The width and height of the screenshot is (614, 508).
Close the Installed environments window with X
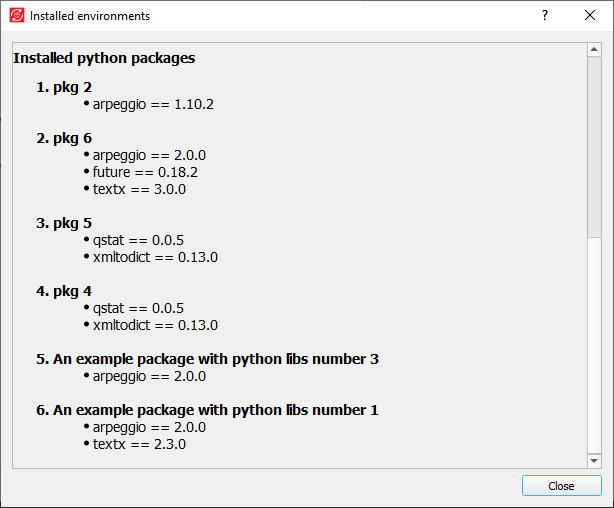[x=590, y=16]
